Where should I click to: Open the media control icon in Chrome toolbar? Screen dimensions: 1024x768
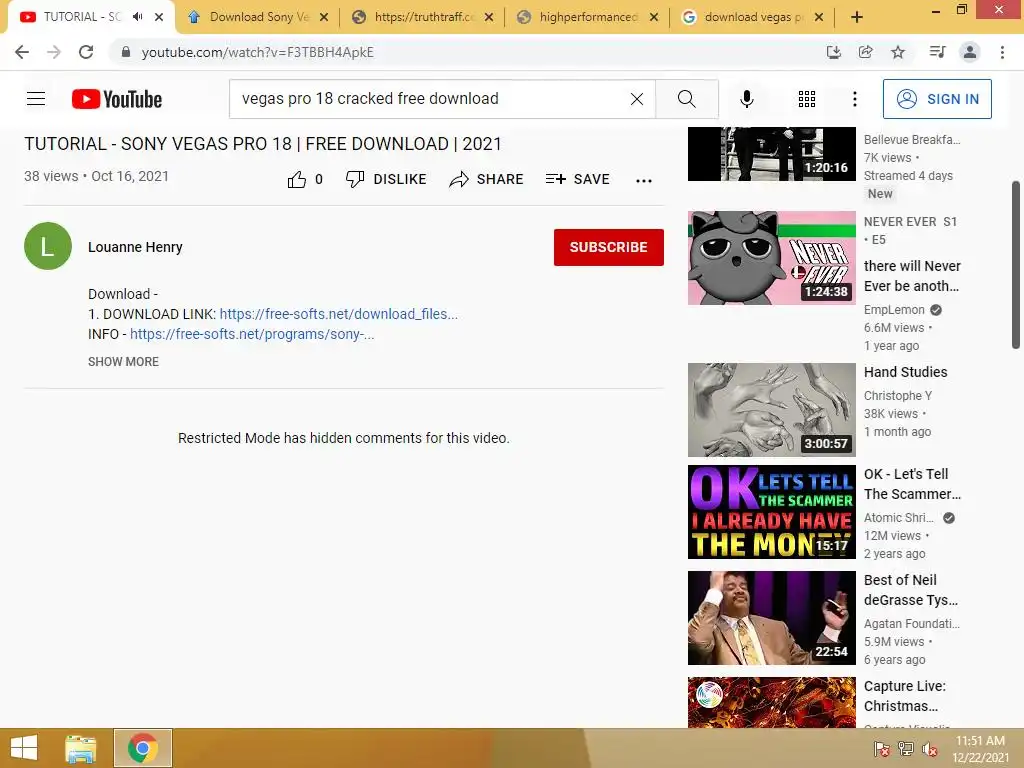coord(937,52)
